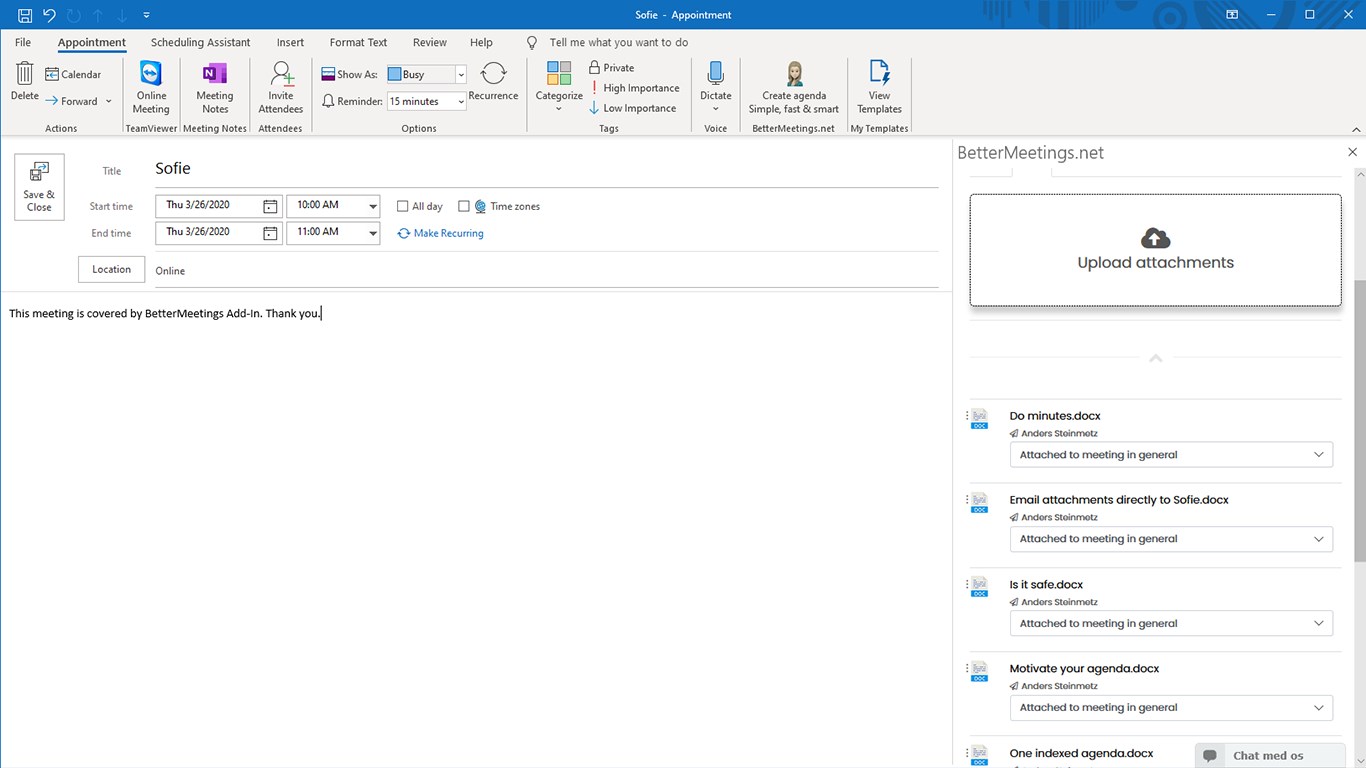Click the Title field containing Sofie

[546, 169]
